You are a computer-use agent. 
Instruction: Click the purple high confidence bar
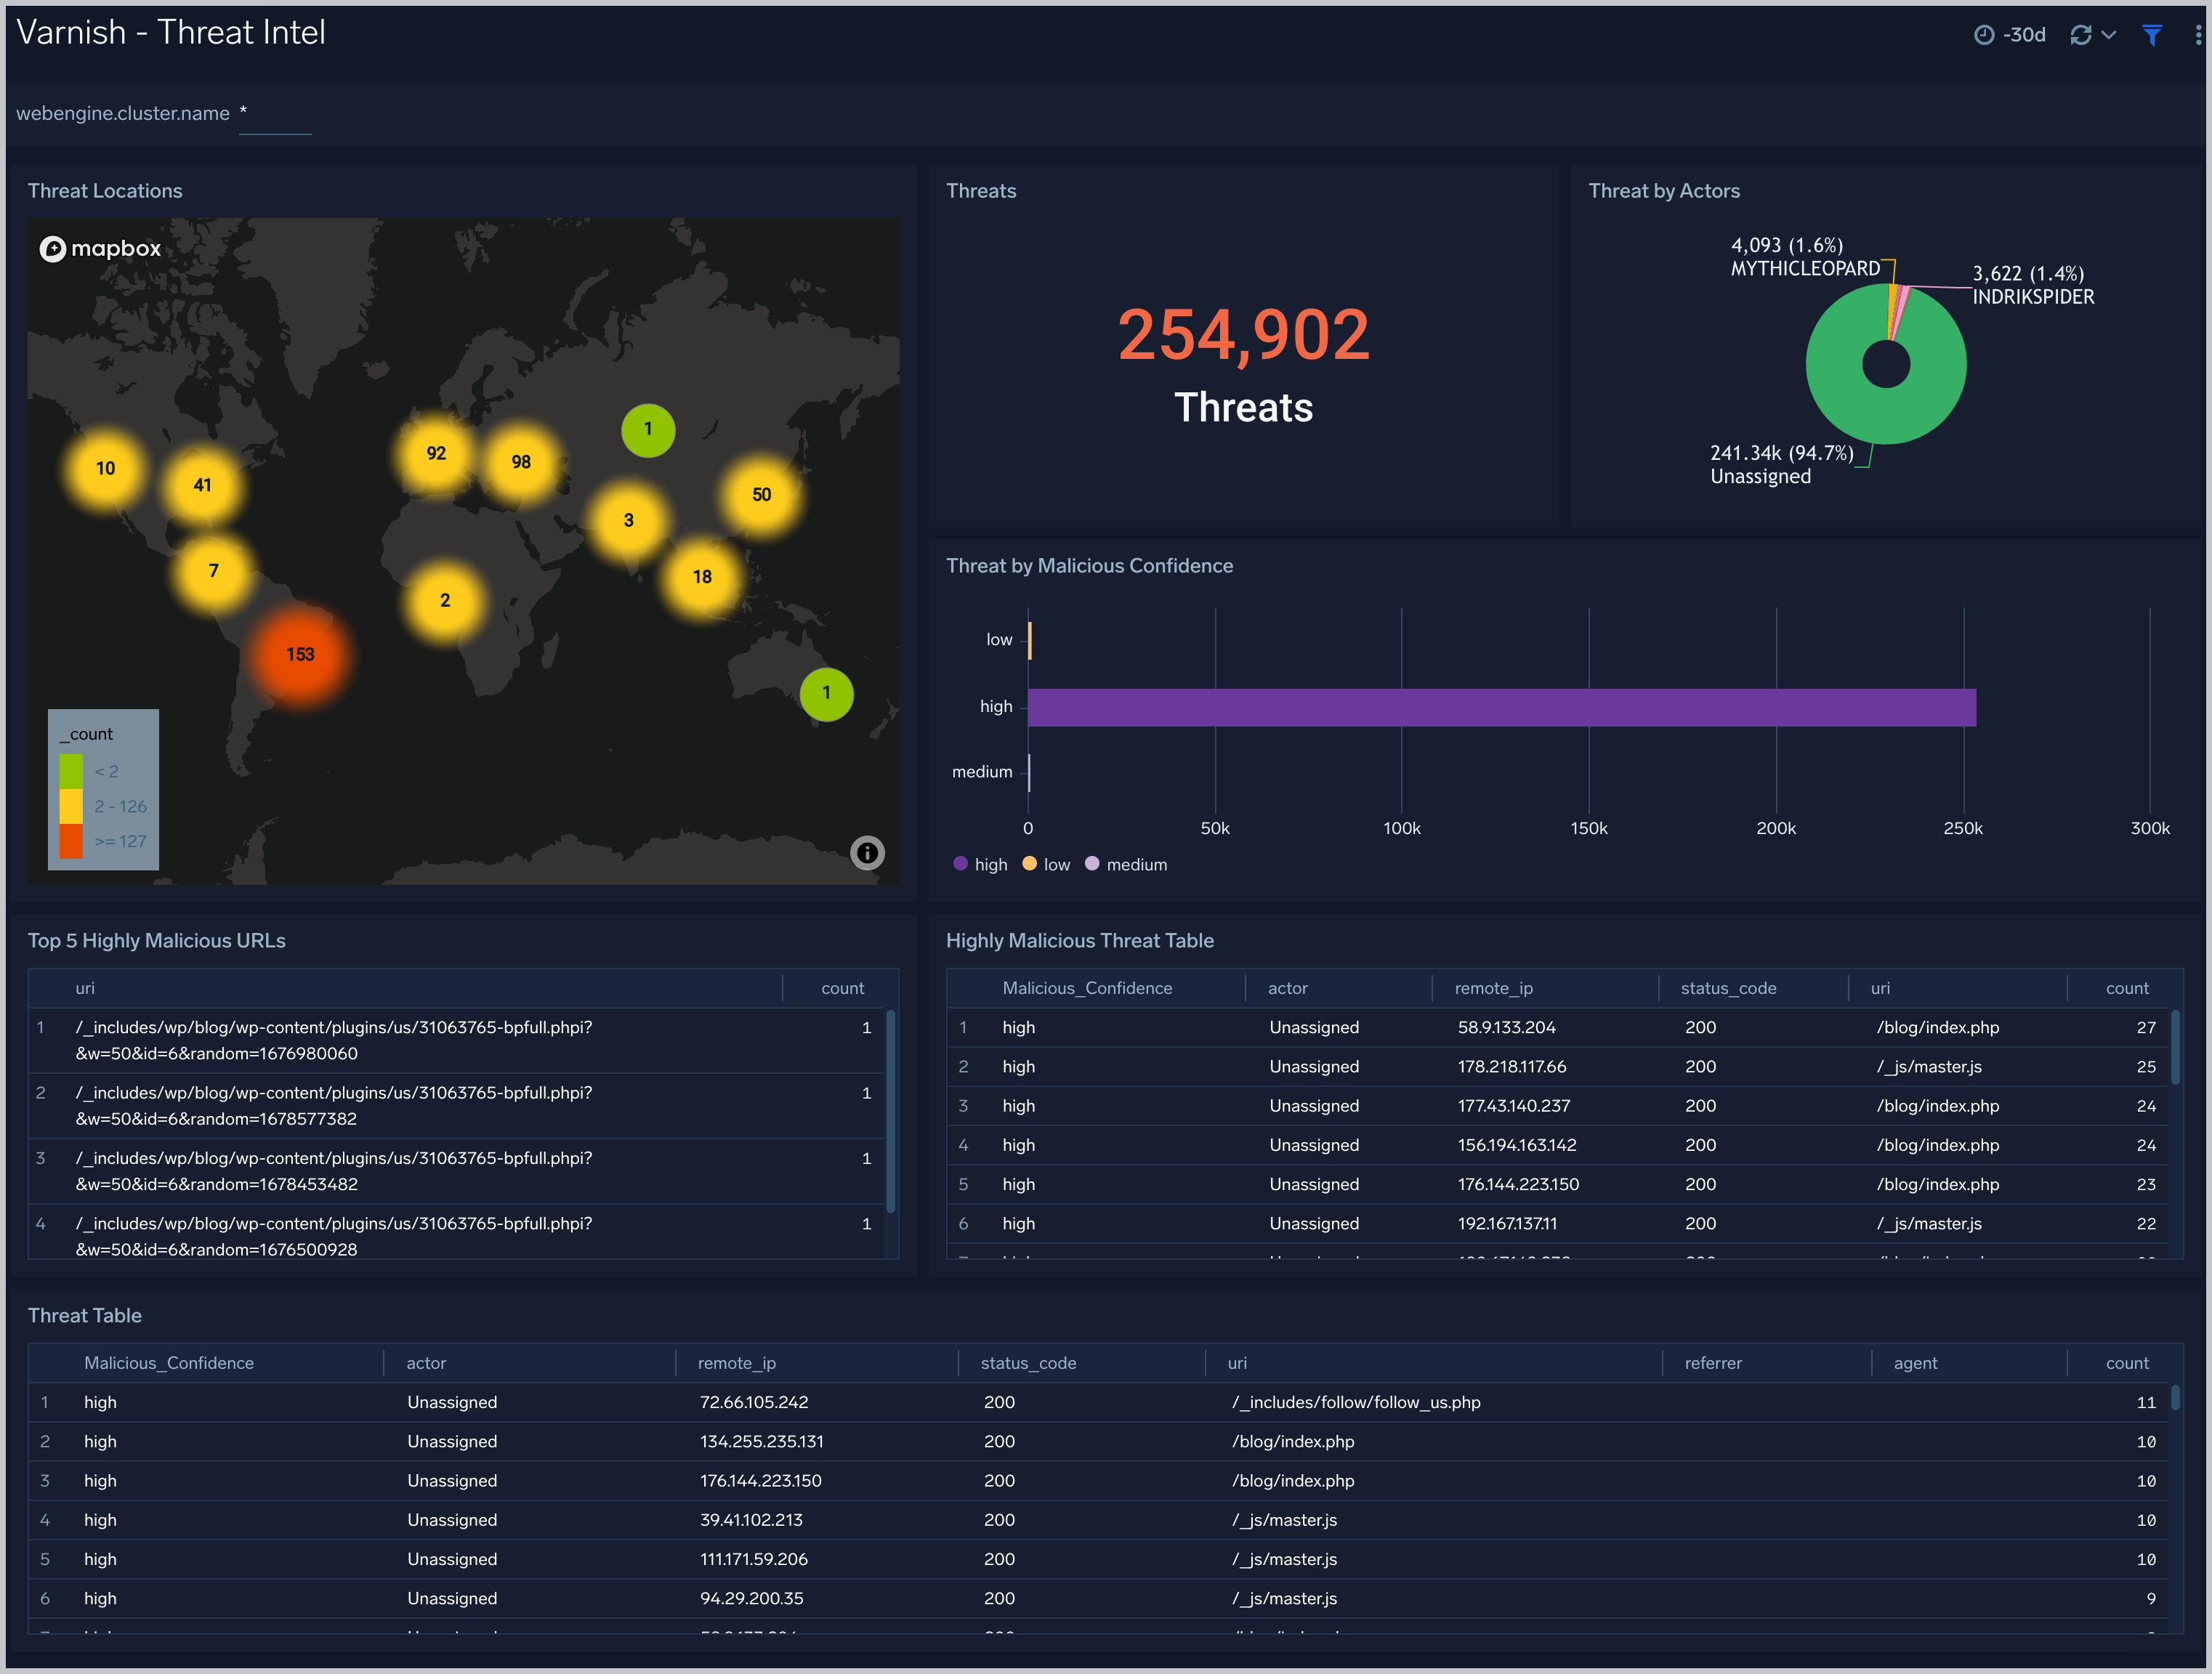(1502, 707)
